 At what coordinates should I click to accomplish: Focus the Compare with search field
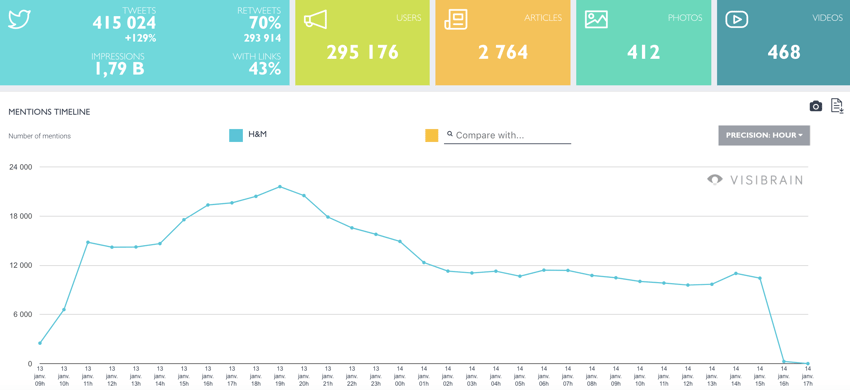click(x=507, y=136)
